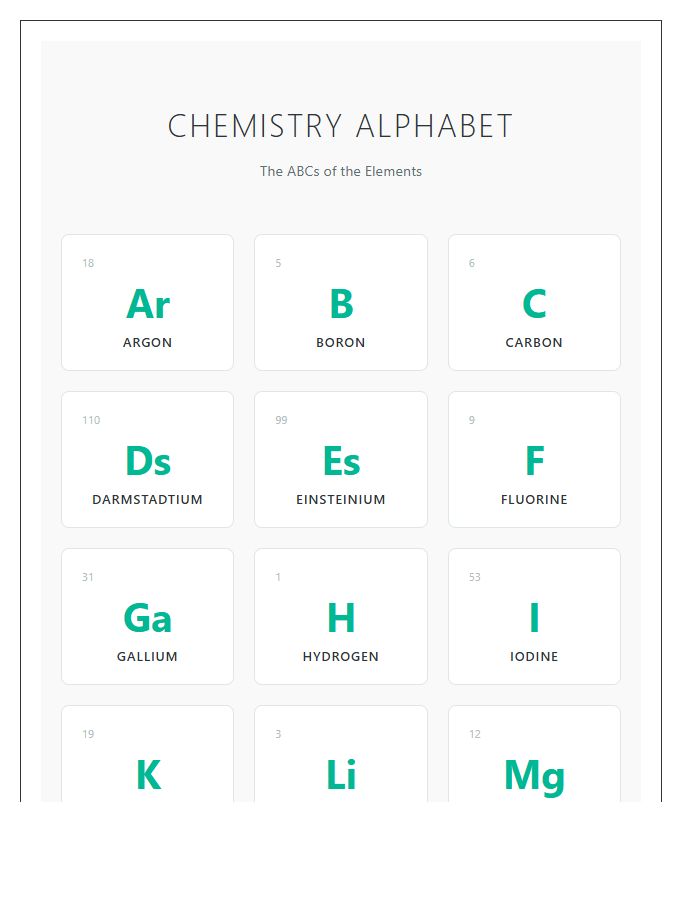The image size is (700, 900).
Task: Click atomic number 18 on Argon card
Action: [x=88, y=263]
